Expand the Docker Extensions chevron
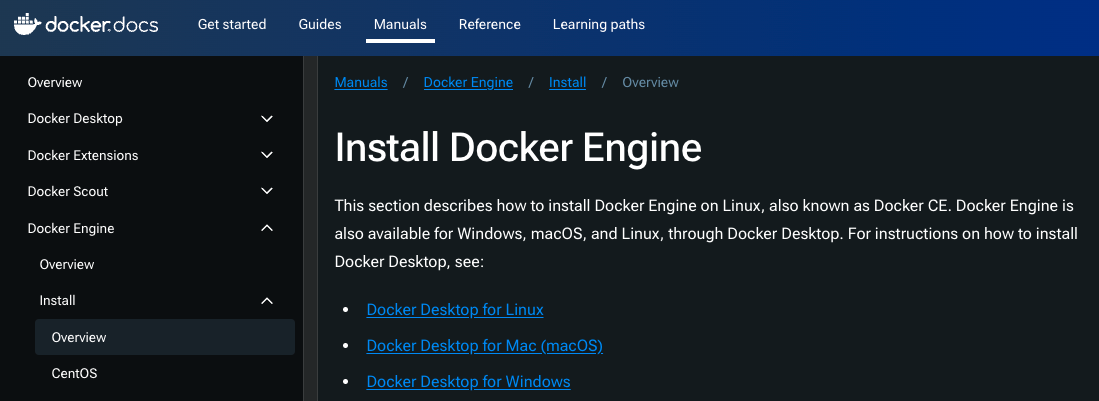 point(266,155)
